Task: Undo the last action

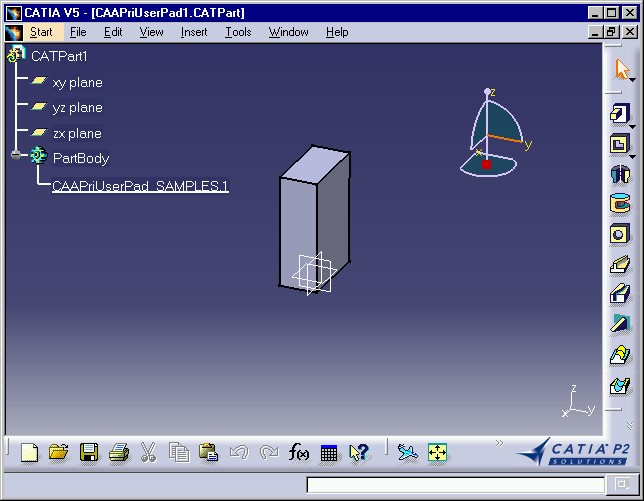Action: (239, 453)
